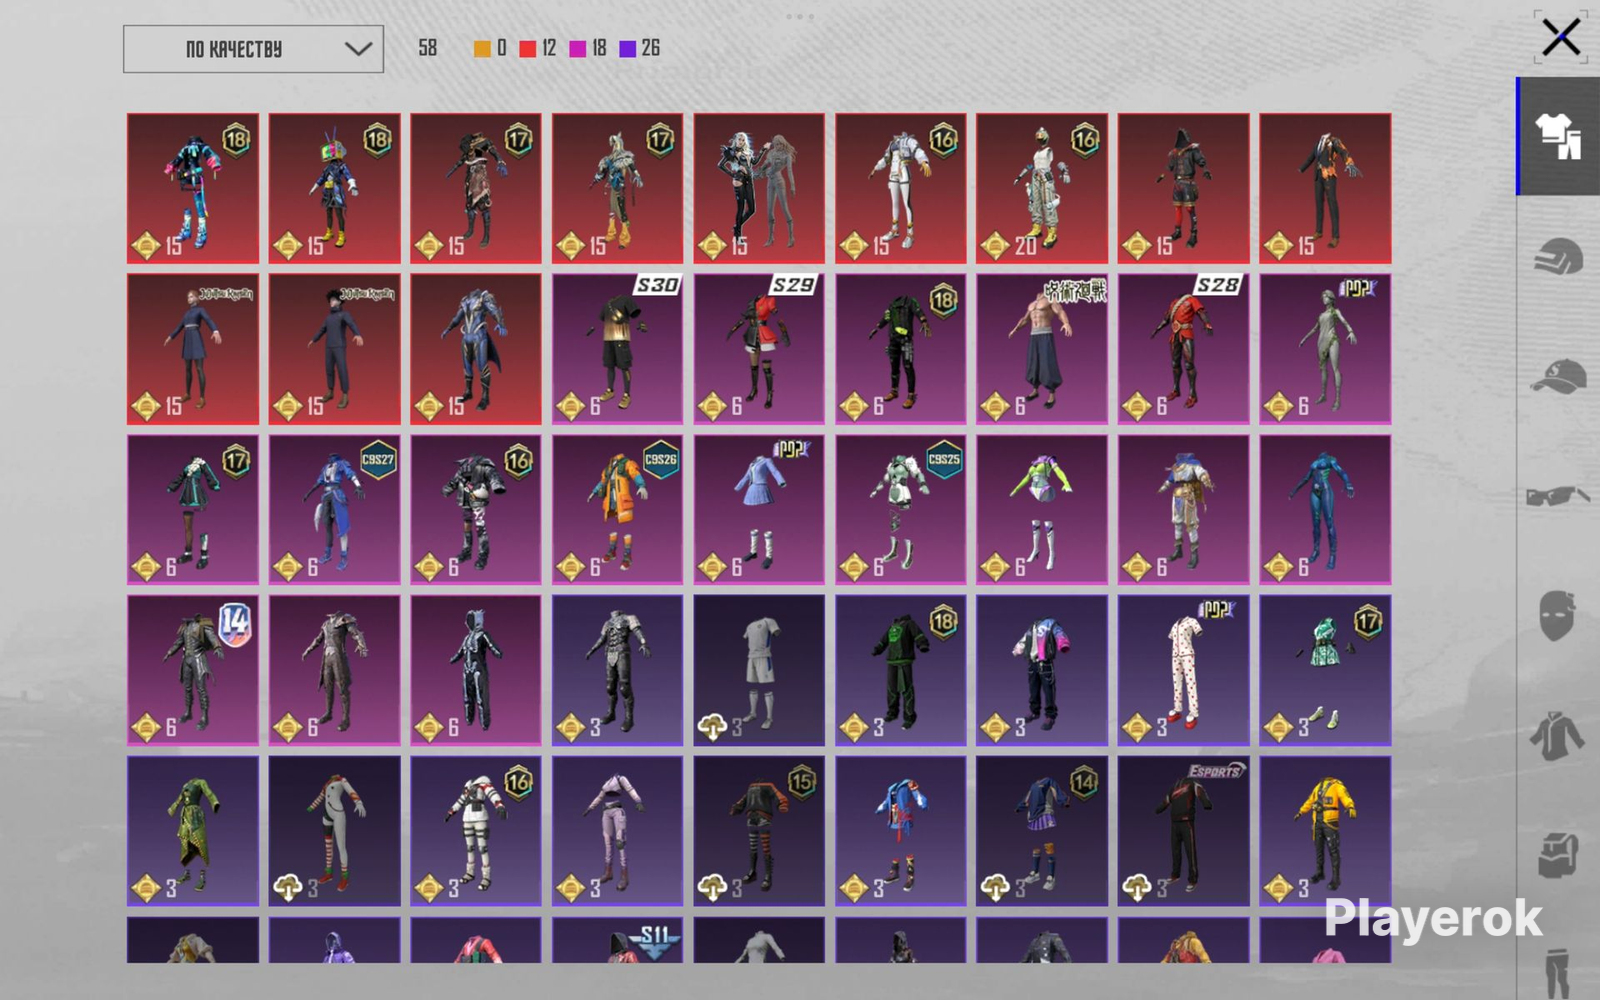Select the Jujutsu Kaisen female uniform outfit

click(193, 349)
